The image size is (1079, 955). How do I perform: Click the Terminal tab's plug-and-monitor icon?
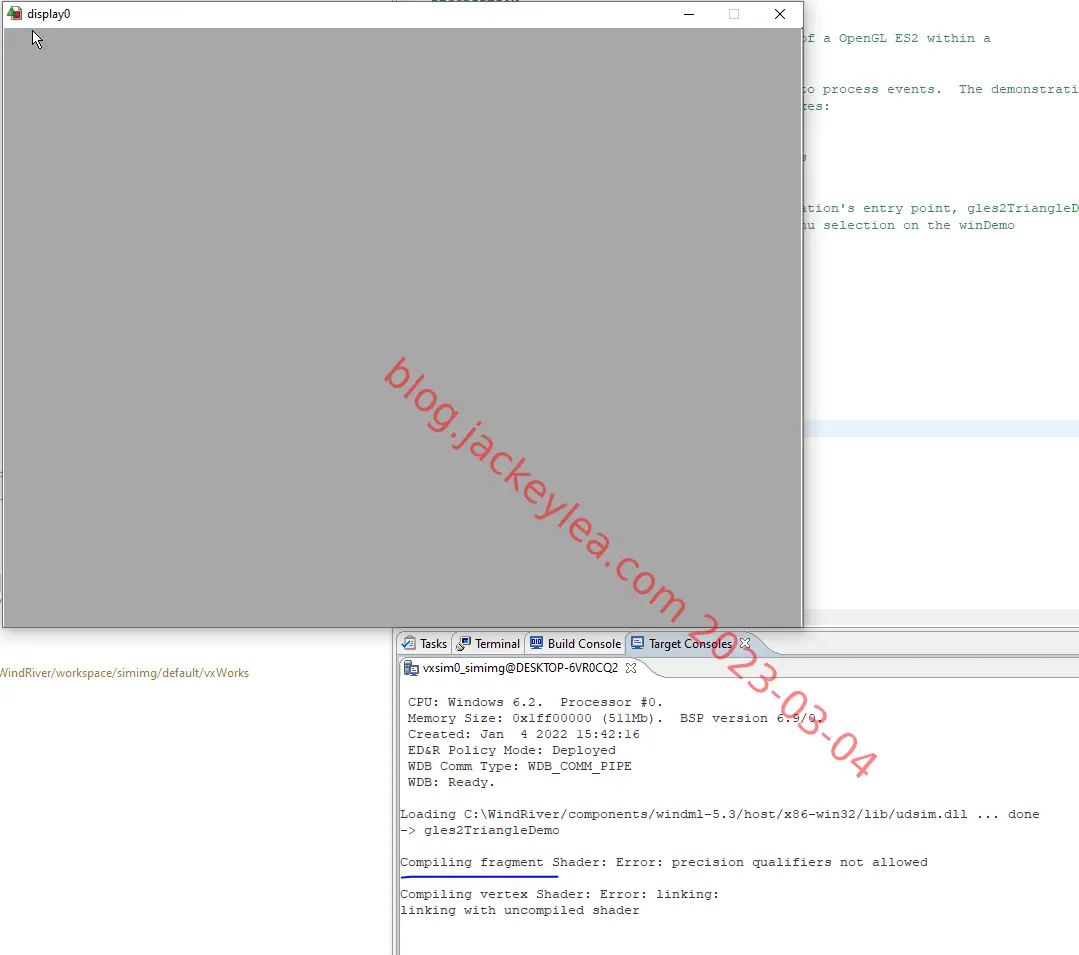(x=464, y=643)
